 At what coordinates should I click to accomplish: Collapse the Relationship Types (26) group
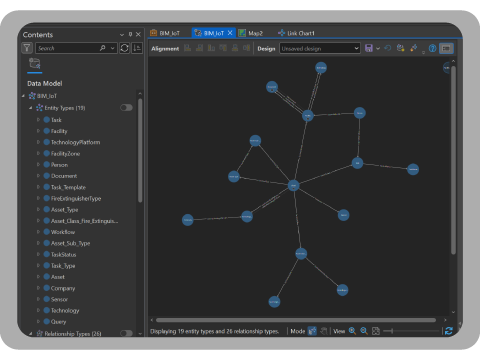31,333
